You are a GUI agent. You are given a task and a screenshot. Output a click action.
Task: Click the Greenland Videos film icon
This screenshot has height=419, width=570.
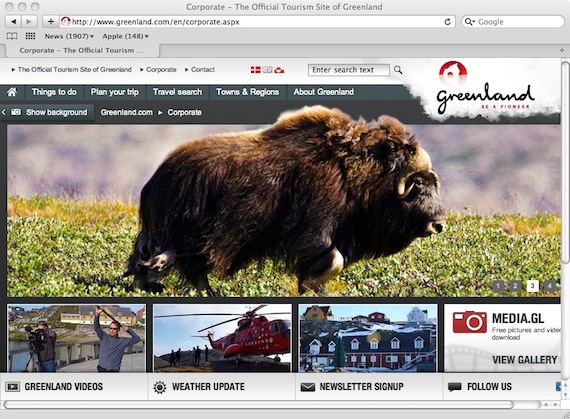12,387
